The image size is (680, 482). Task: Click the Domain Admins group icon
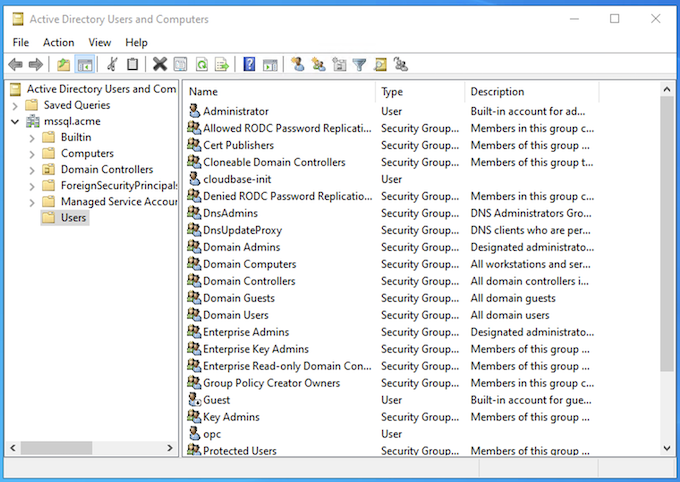(x=194, y=246)
